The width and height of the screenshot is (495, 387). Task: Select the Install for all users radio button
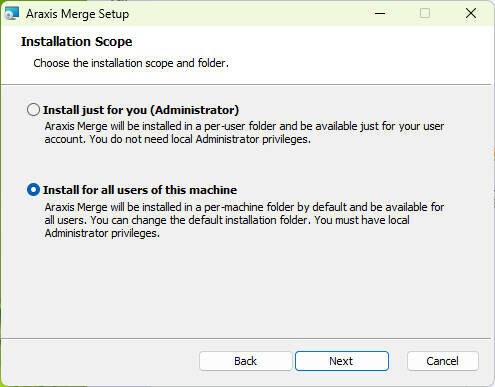click(x=33, y=190)
